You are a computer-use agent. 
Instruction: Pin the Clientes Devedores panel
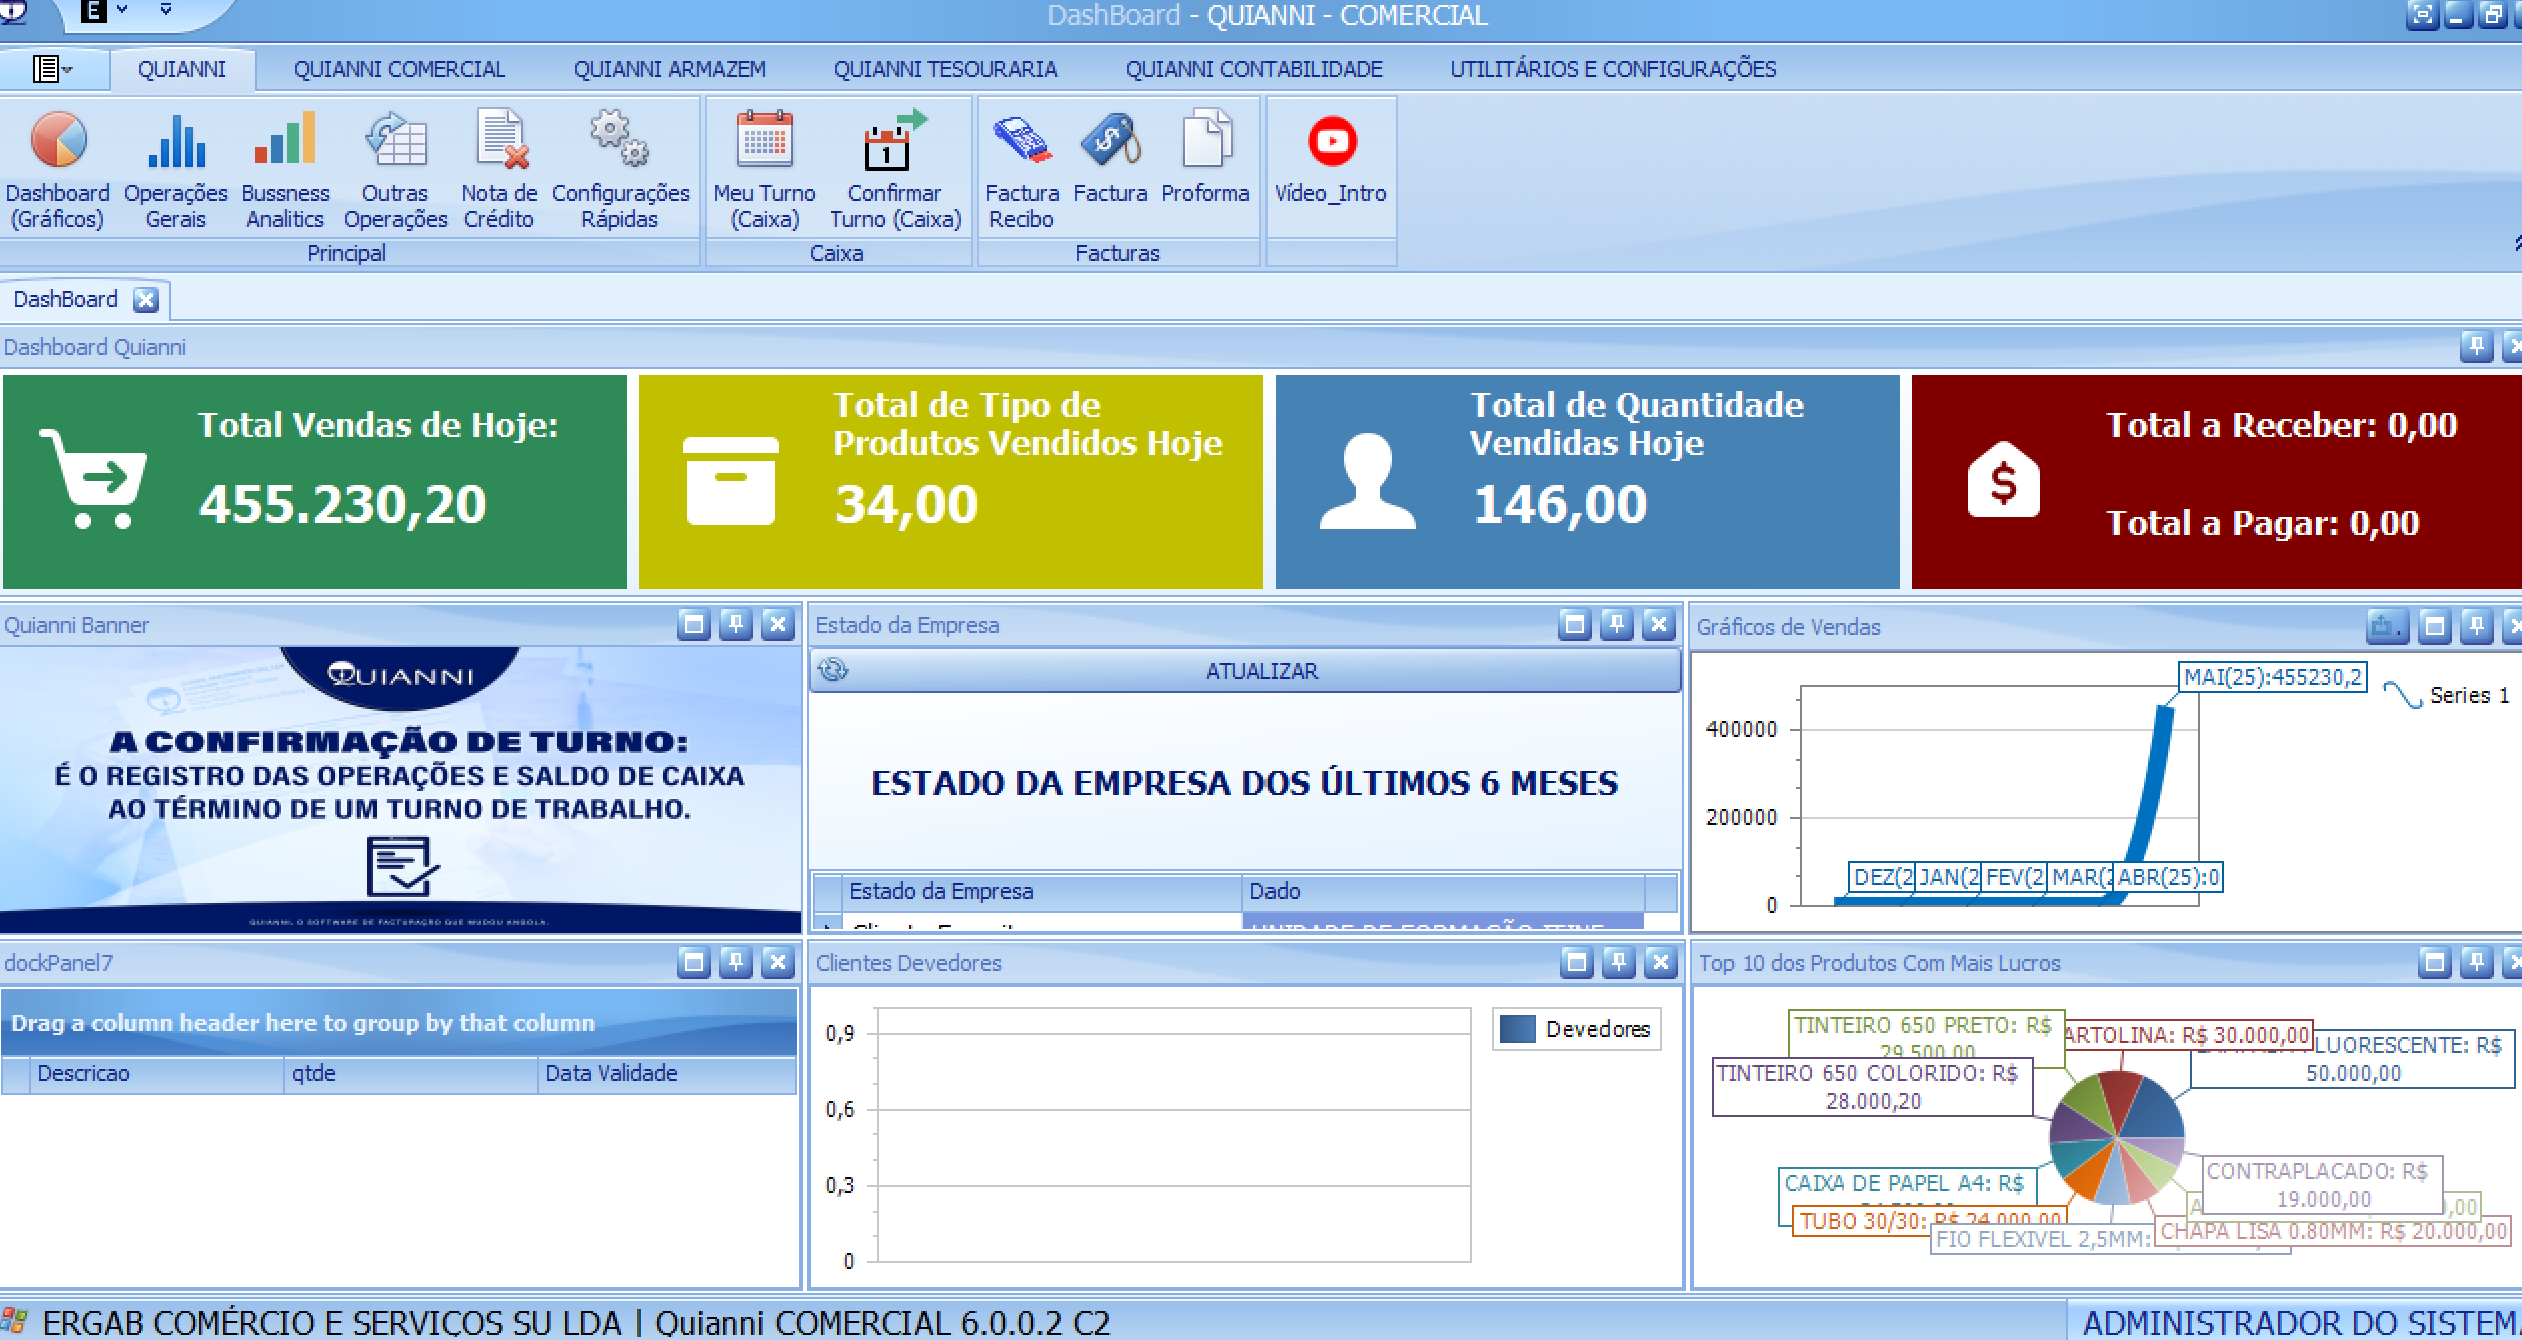point(1619,963)
